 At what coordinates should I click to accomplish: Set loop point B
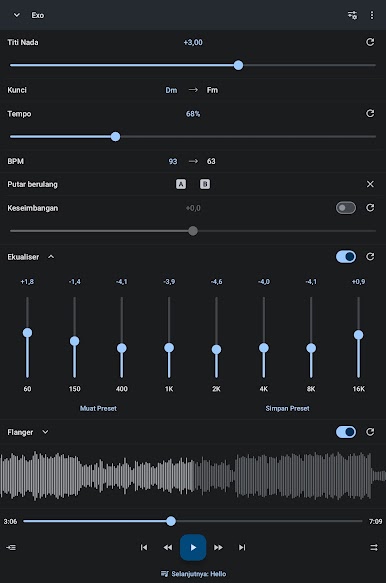(205, 184)
